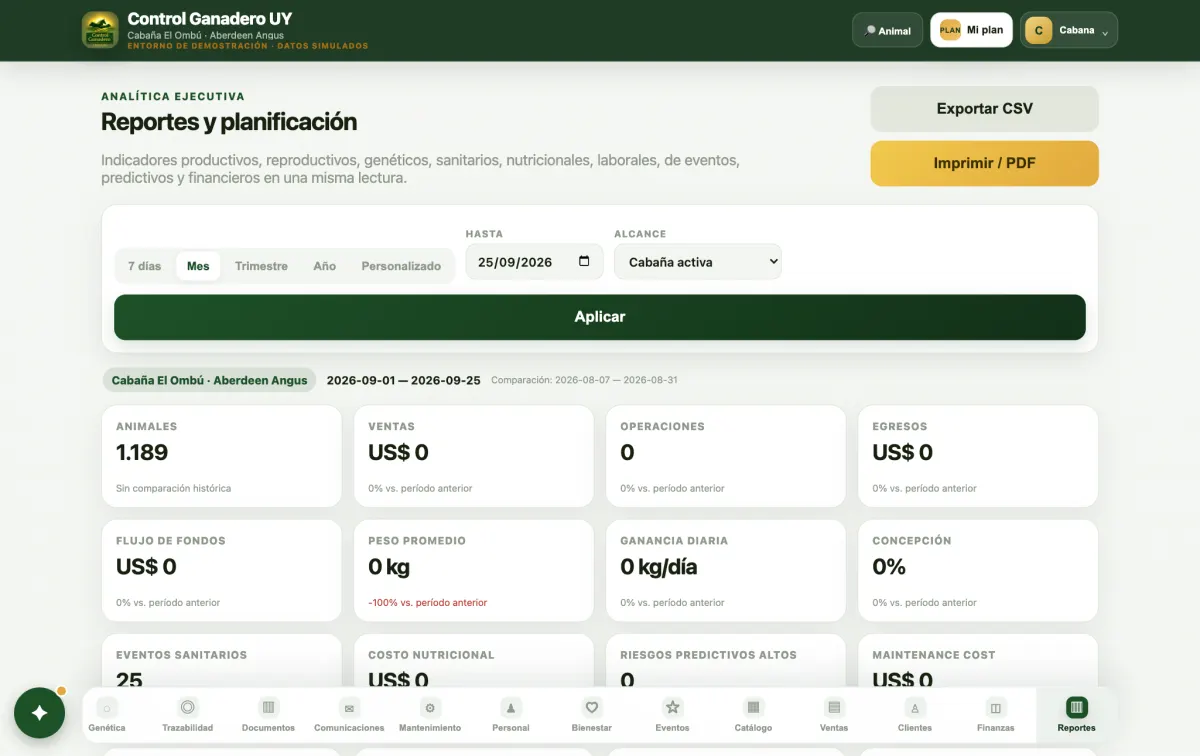The image size is (1200, 756).
Task: Select the Personalizado period
Action: [401, 266]
